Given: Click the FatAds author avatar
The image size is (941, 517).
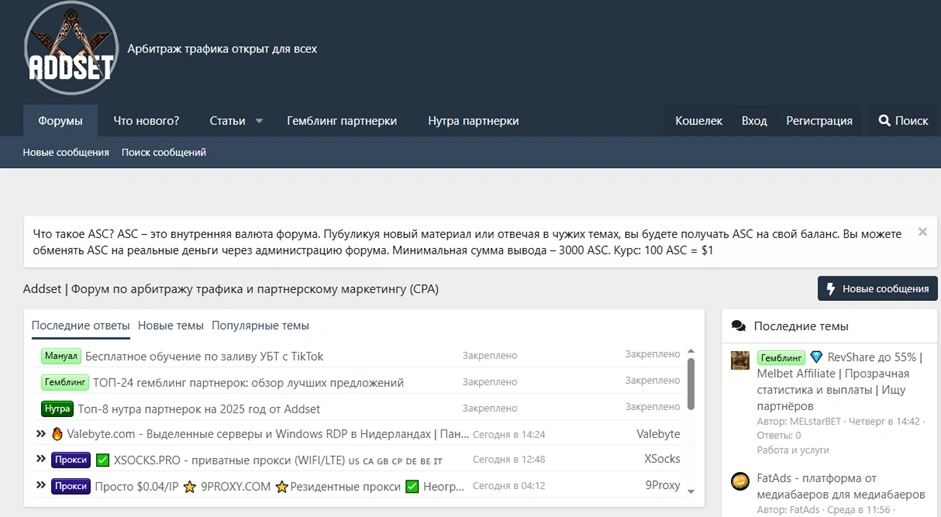Looking at the screenshot, I should (740, 481).
